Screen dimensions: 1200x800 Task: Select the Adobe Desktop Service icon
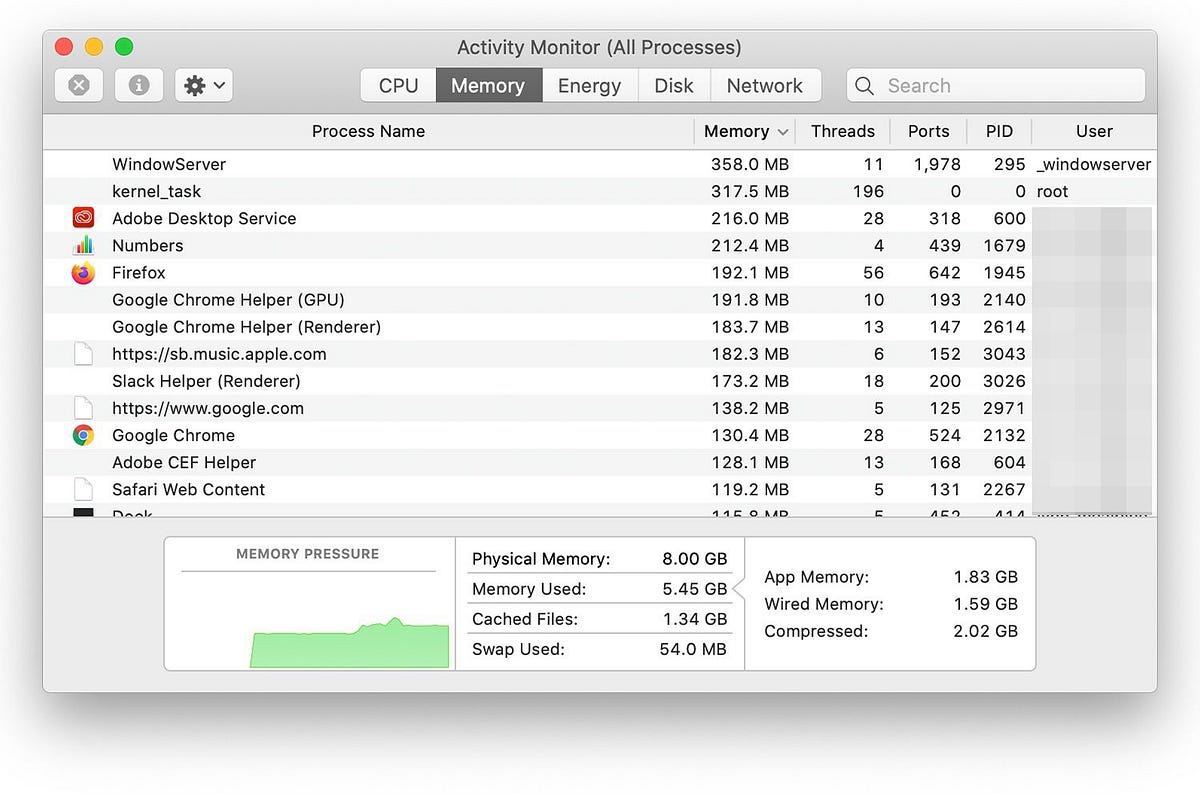(83, 218)
